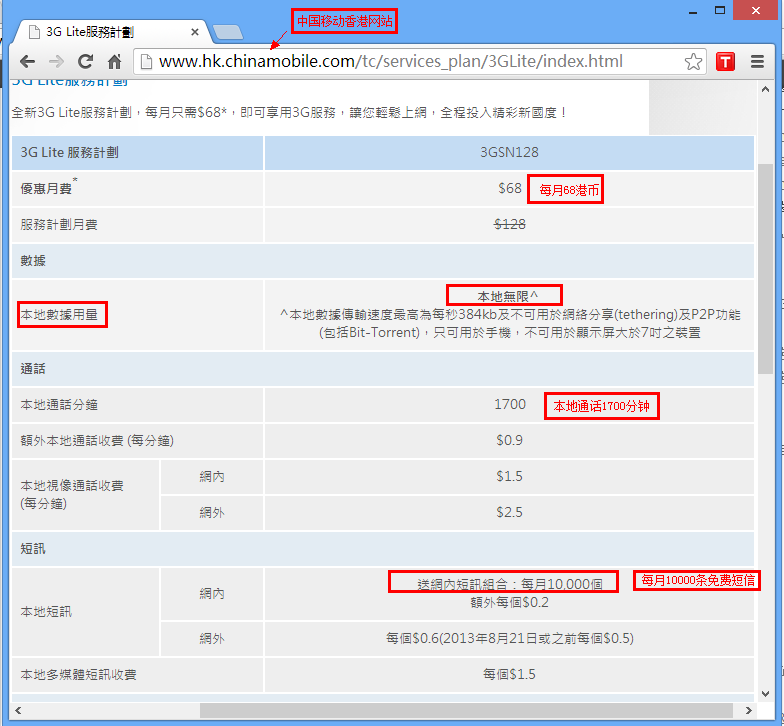Click the 每個$0.6 off-network SMS rate

(510, 638)
